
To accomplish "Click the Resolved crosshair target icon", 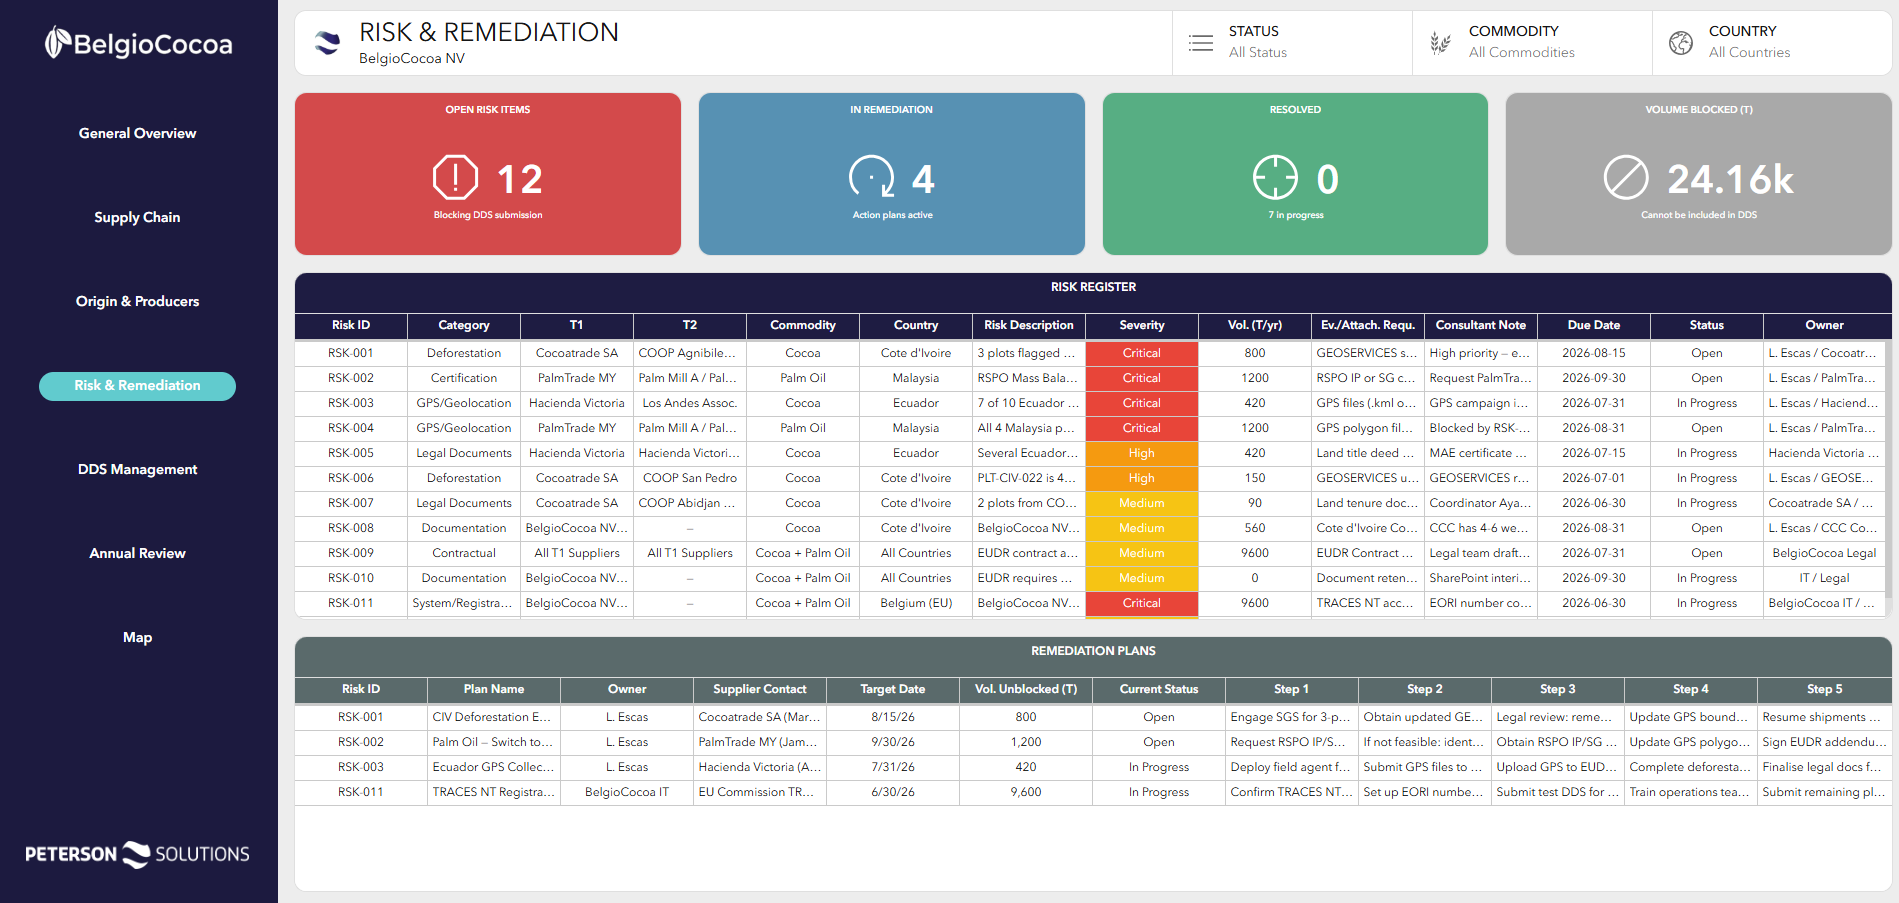I will point(1275,178).
